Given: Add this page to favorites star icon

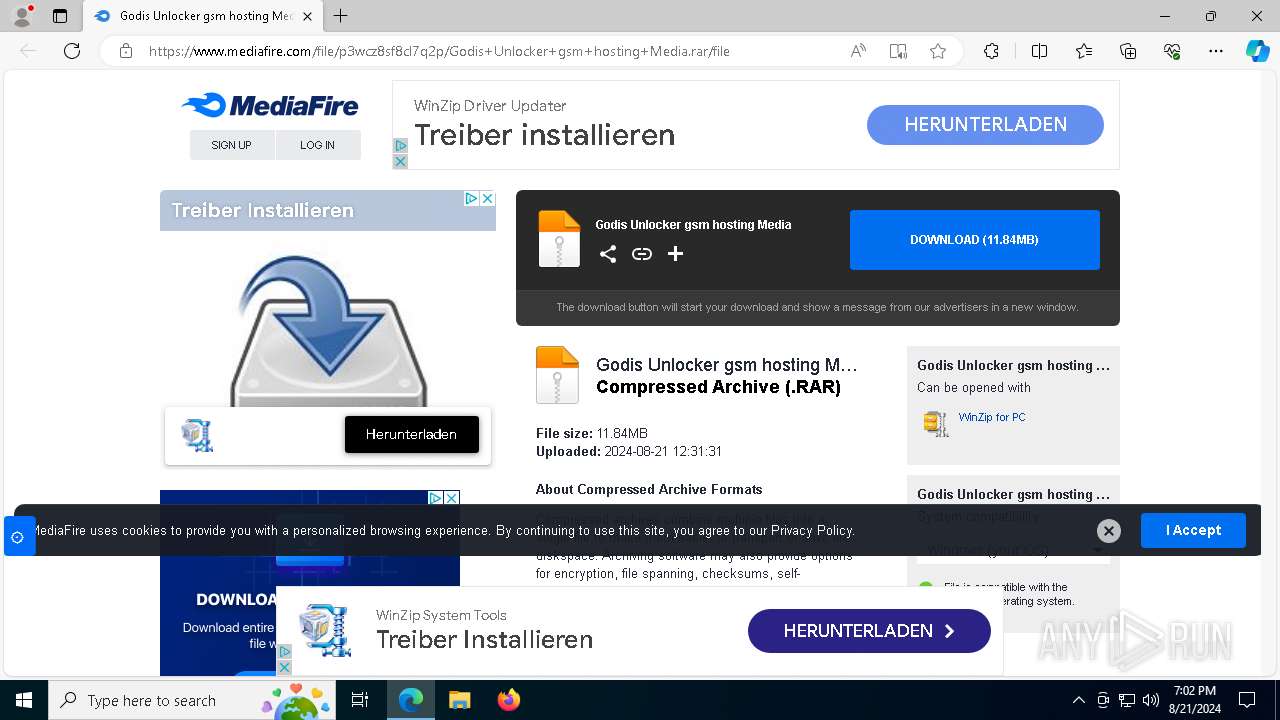Looking at the screenshot, I should pos(938,51).
